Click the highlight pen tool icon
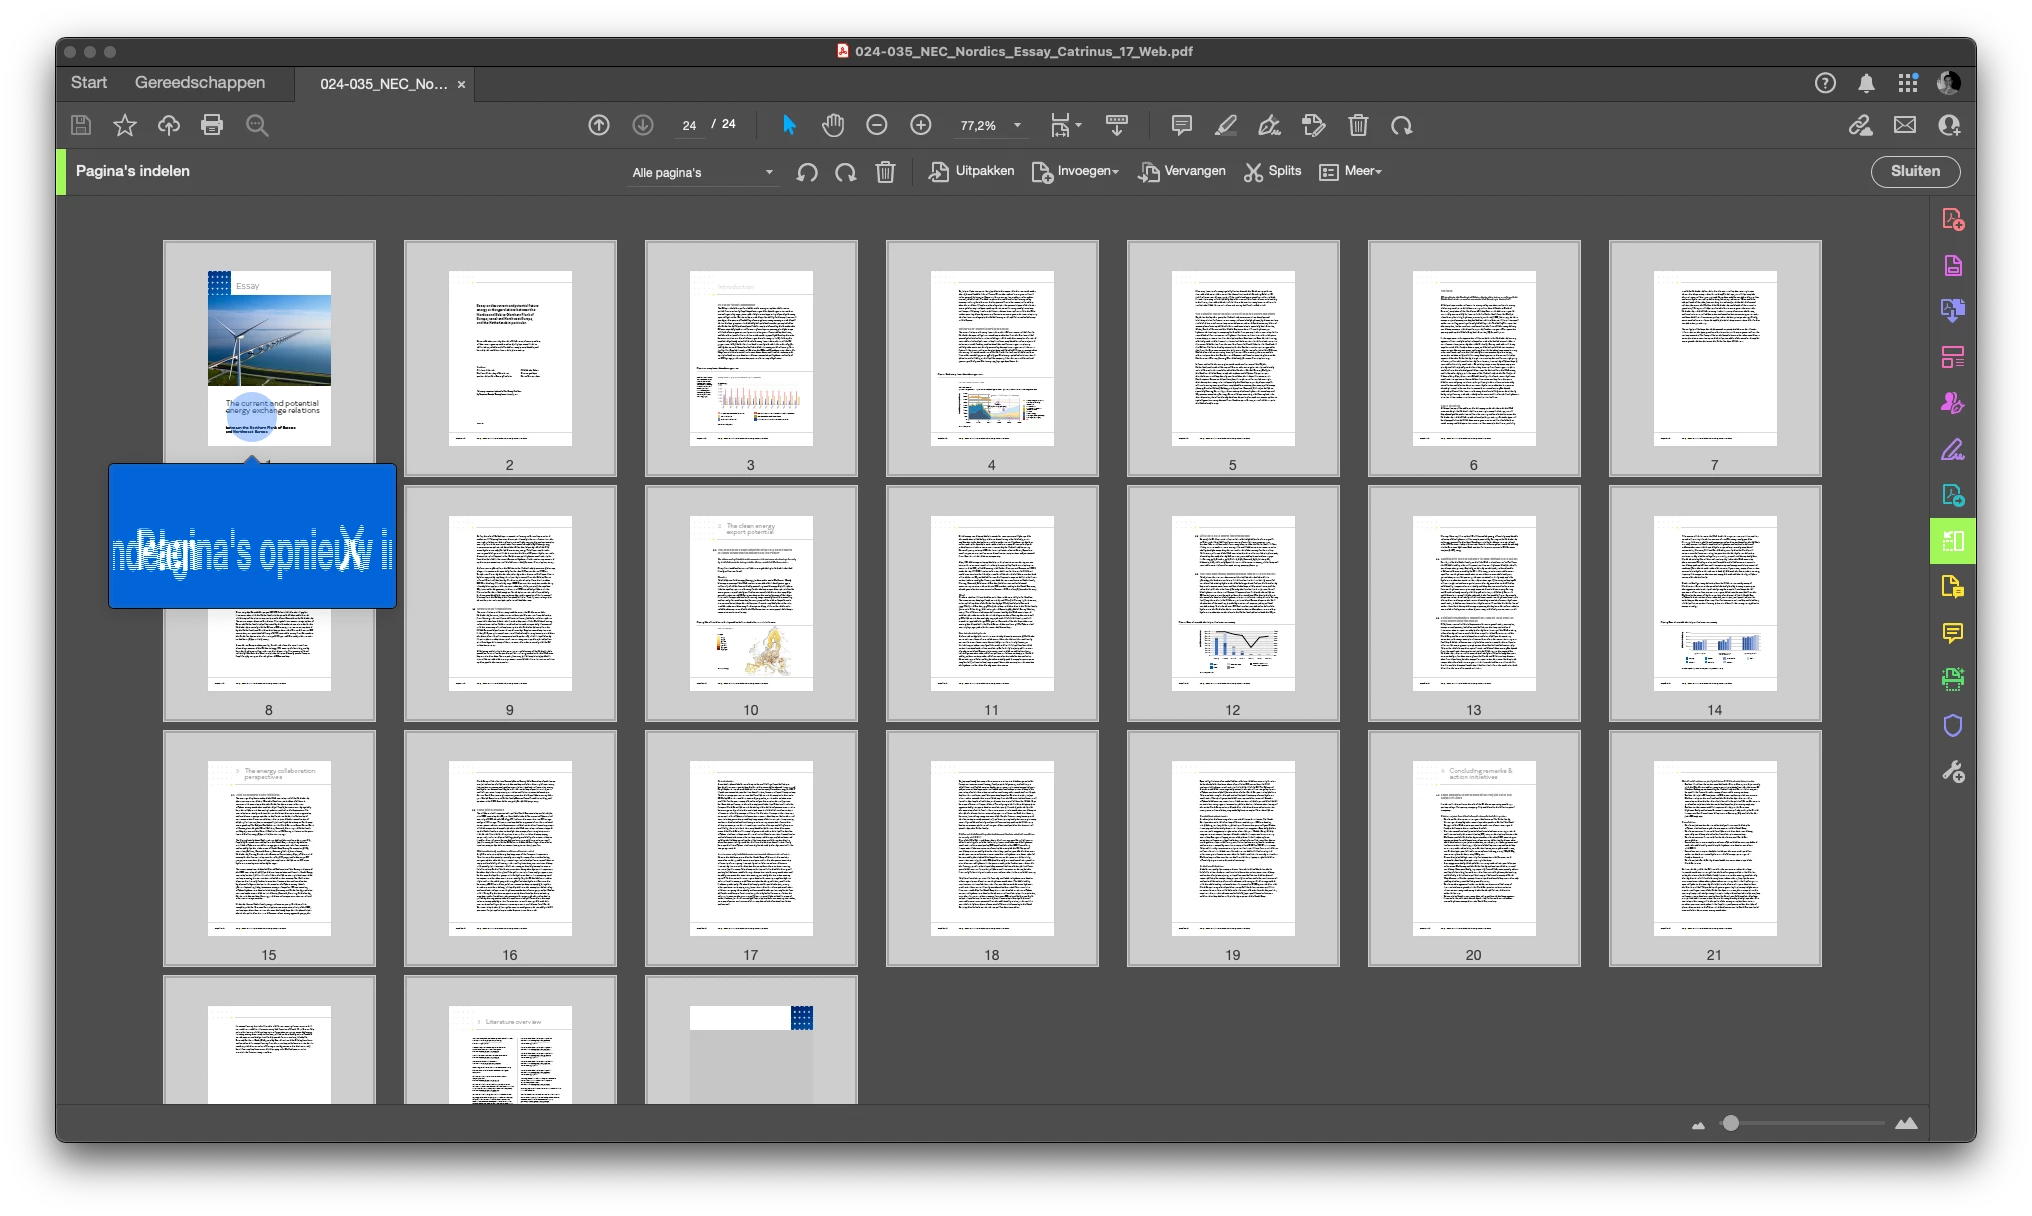The width and height of the screenshot is (2032, 1216). click(1225, 125)
